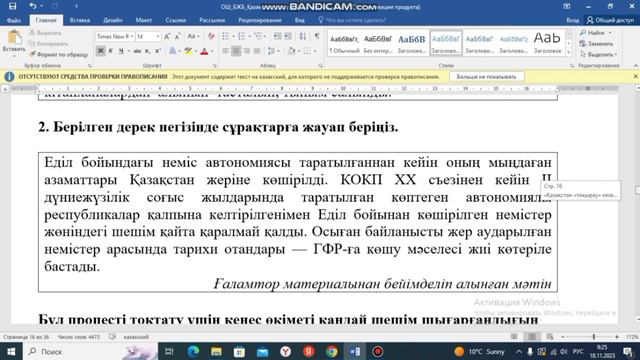The height and width of the screenshot is (360, 640).
Task: Toggle Bold (Ж) formatting
Action: point(100,51)
